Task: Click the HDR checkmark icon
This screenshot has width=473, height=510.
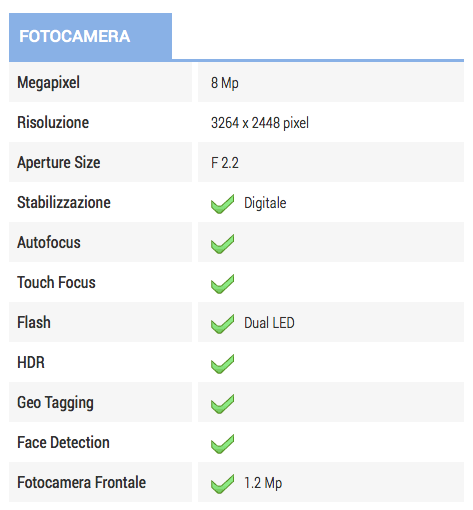Action: [x=222, y=364]
